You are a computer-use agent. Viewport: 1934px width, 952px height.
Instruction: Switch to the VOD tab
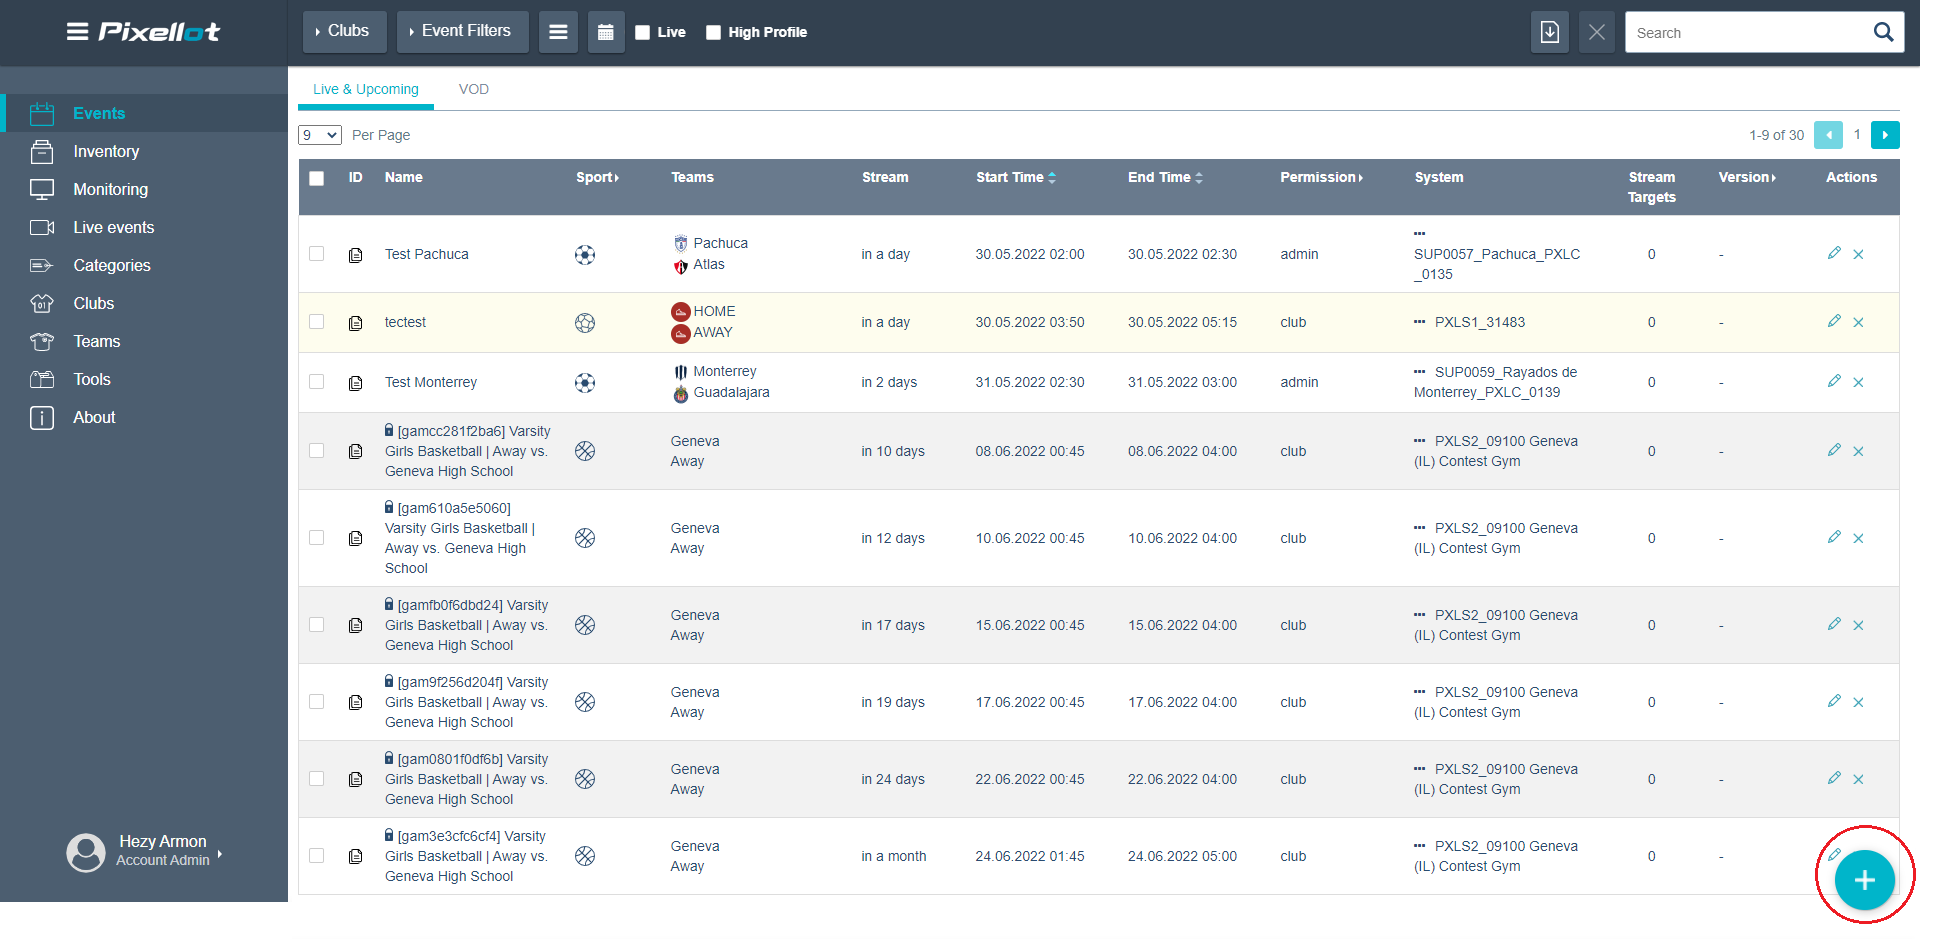point(474,89)
